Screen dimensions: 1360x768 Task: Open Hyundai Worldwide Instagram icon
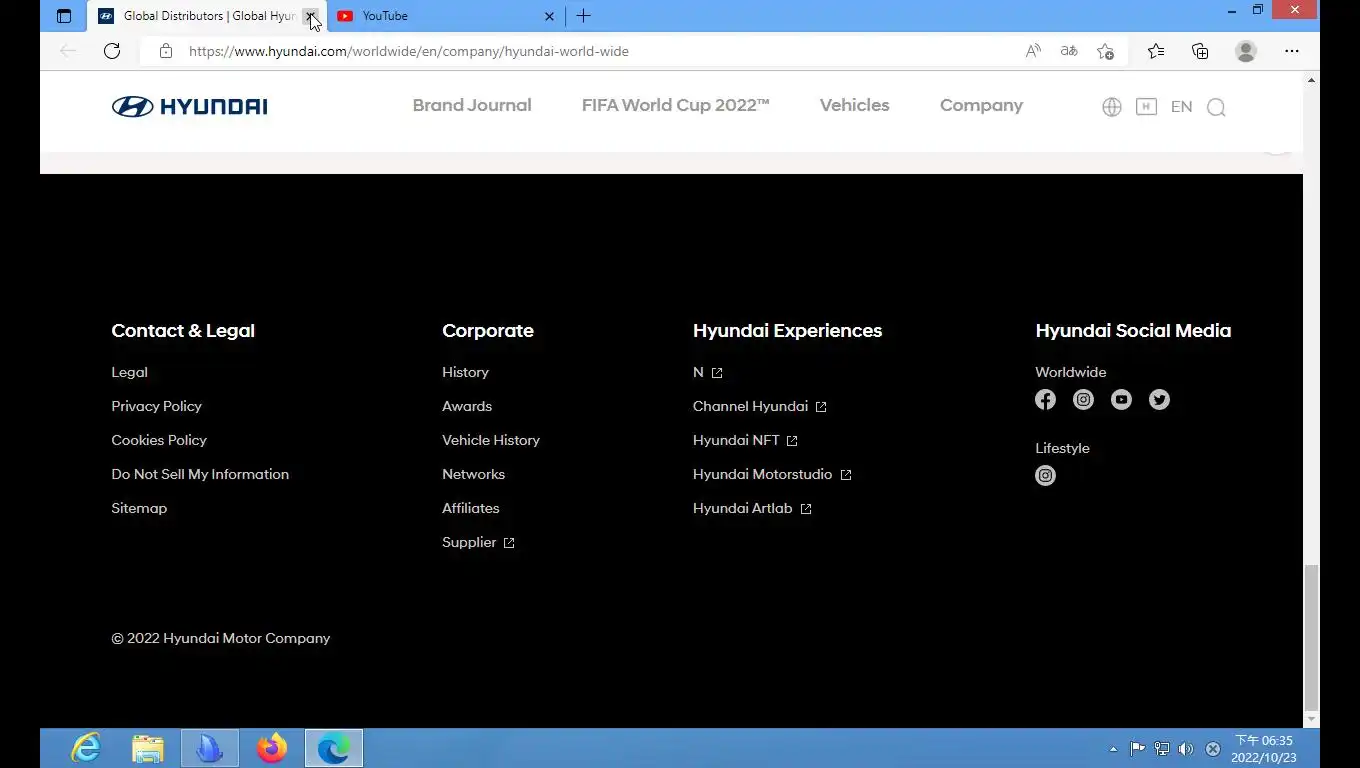(1083, 400)
